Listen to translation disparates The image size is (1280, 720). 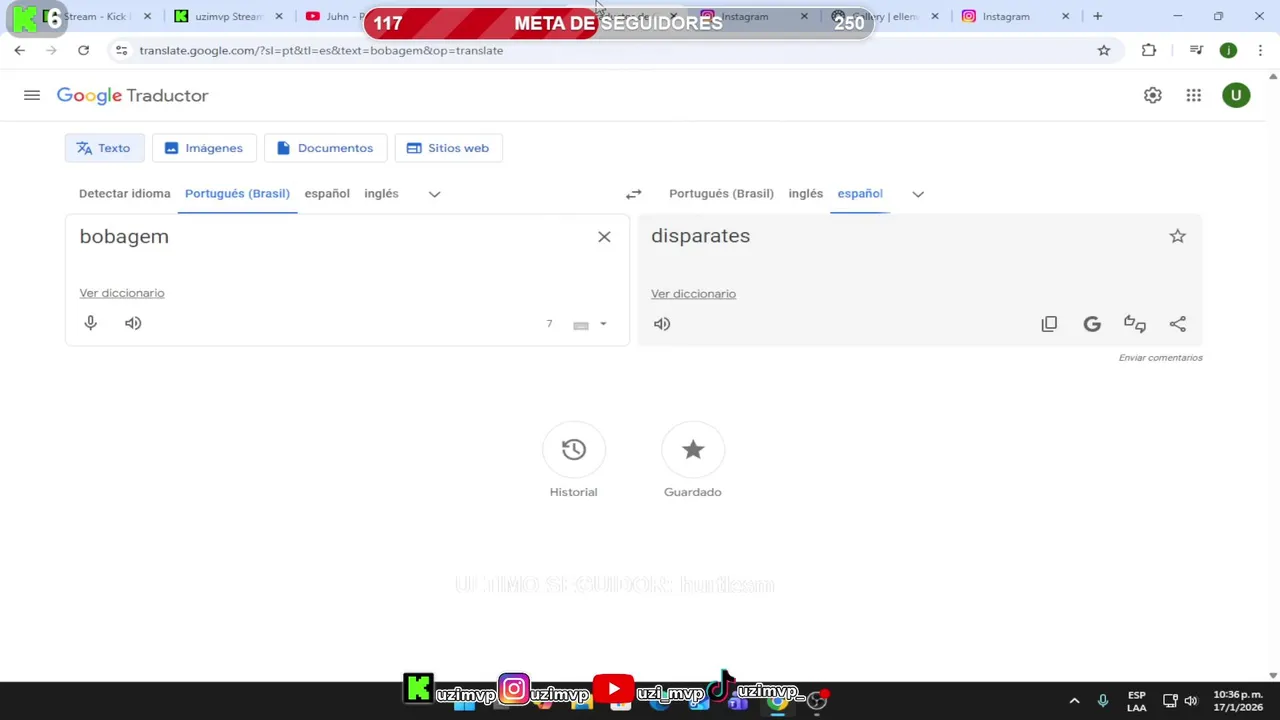pos(662,324)
